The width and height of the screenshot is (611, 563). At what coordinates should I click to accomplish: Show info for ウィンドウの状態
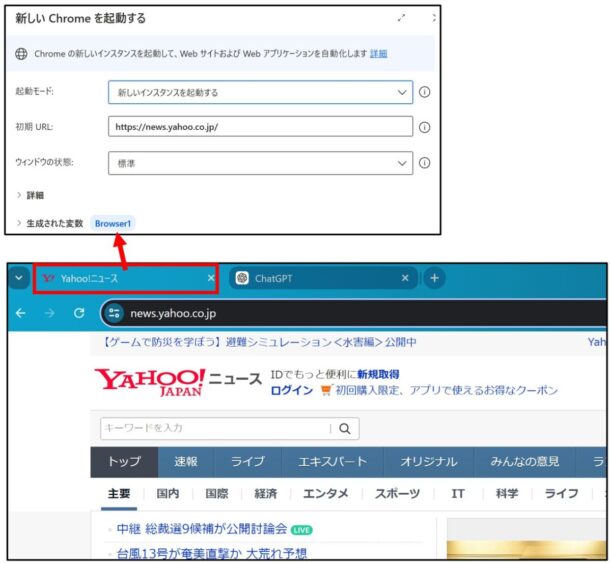point(424,163)
